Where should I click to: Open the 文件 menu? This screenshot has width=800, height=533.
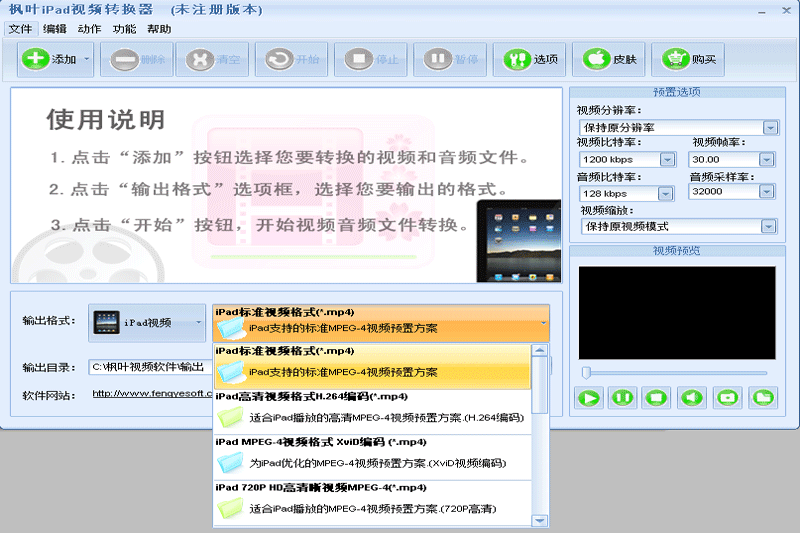point(20,29)
